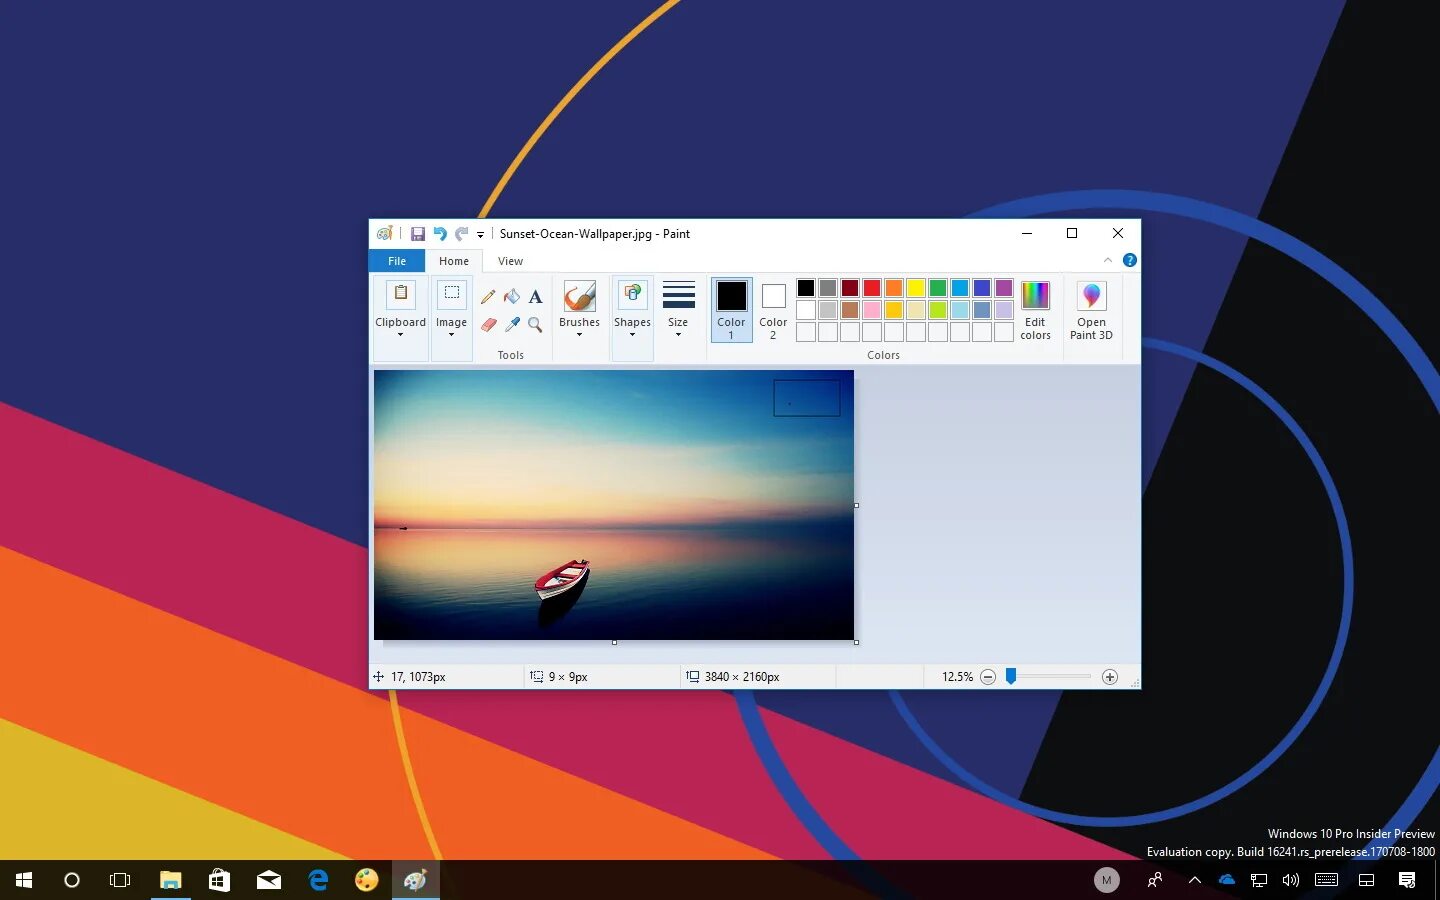Select the Text tool (A icon)
The width and height of the screenshot is (1440, 900).
pyautogui.click(x=535, y=297)
